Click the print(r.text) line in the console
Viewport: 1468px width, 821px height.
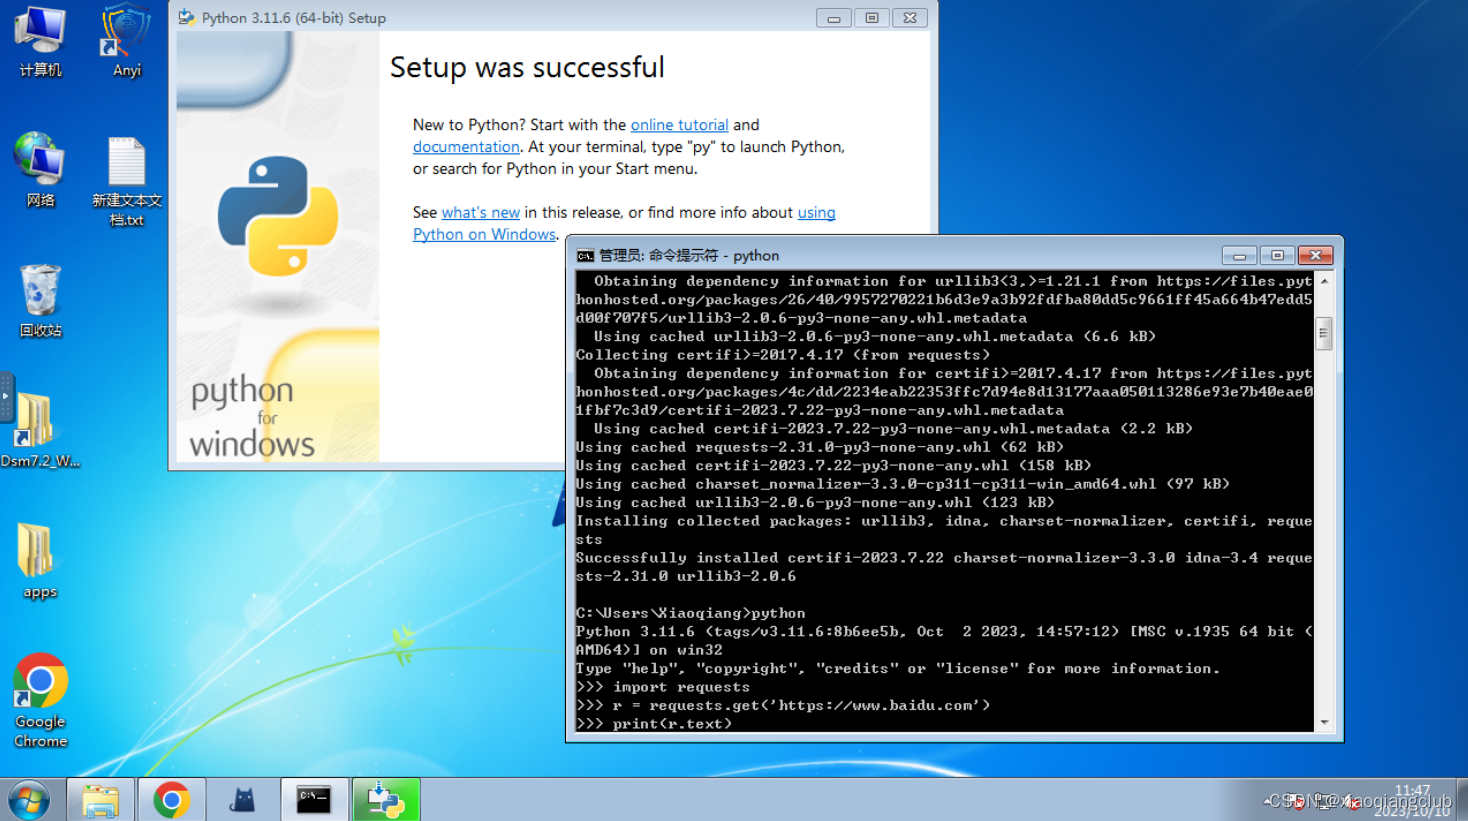coord(654,724)
